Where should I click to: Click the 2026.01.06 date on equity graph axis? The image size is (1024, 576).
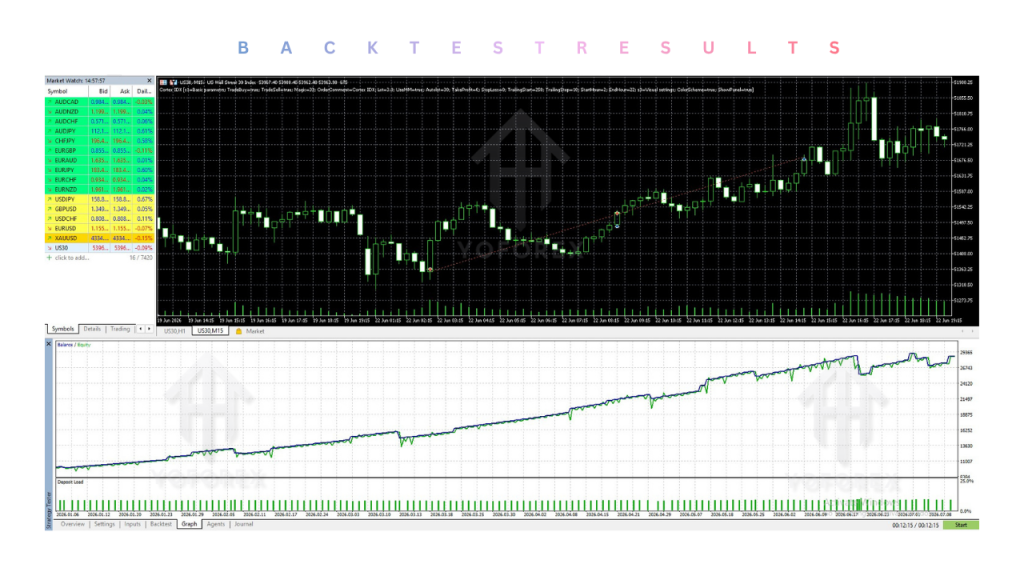pos(67,515)
